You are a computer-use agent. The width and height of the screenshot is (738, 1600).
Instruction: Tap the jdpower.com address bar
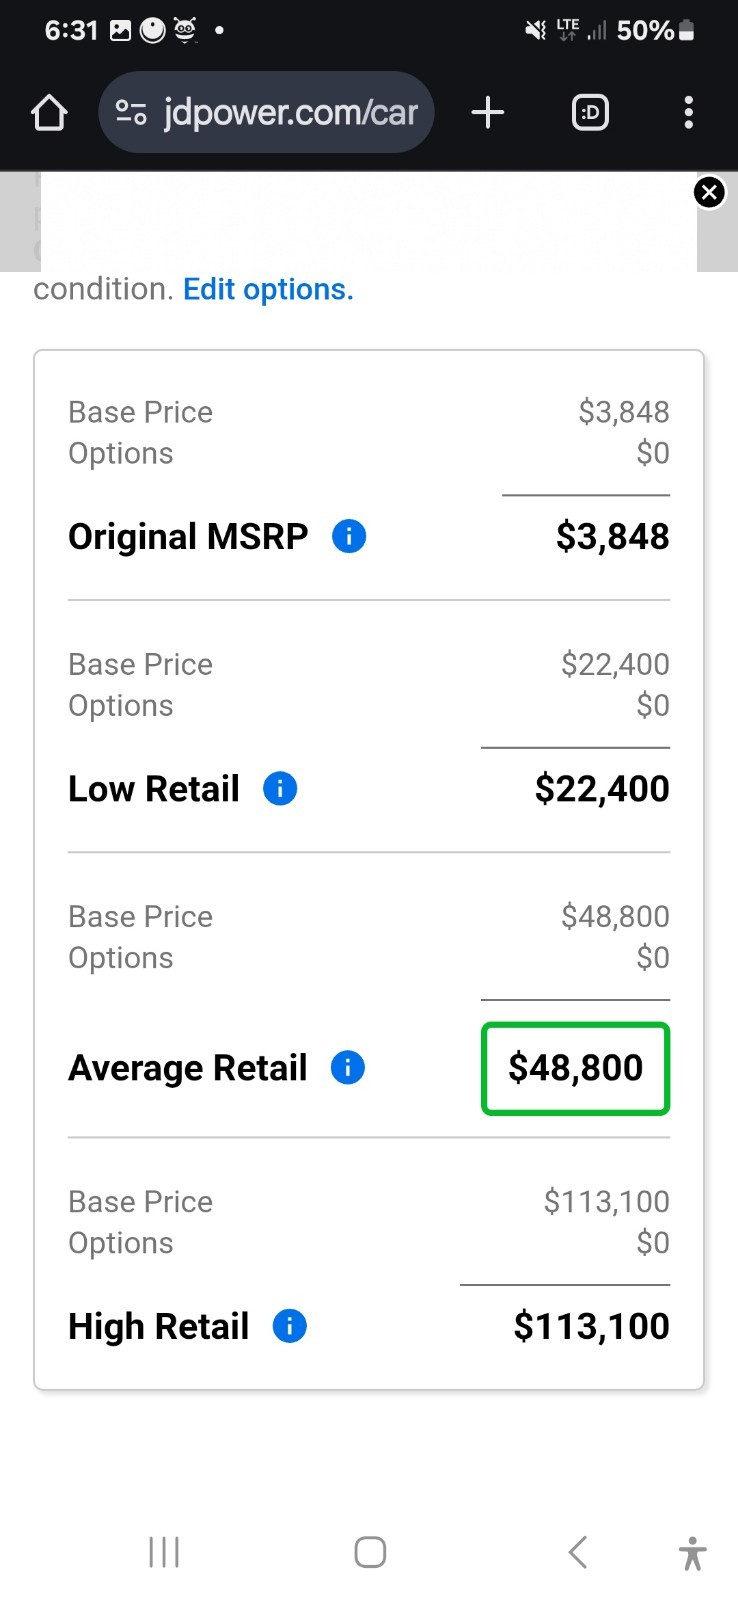click(266, 112)
